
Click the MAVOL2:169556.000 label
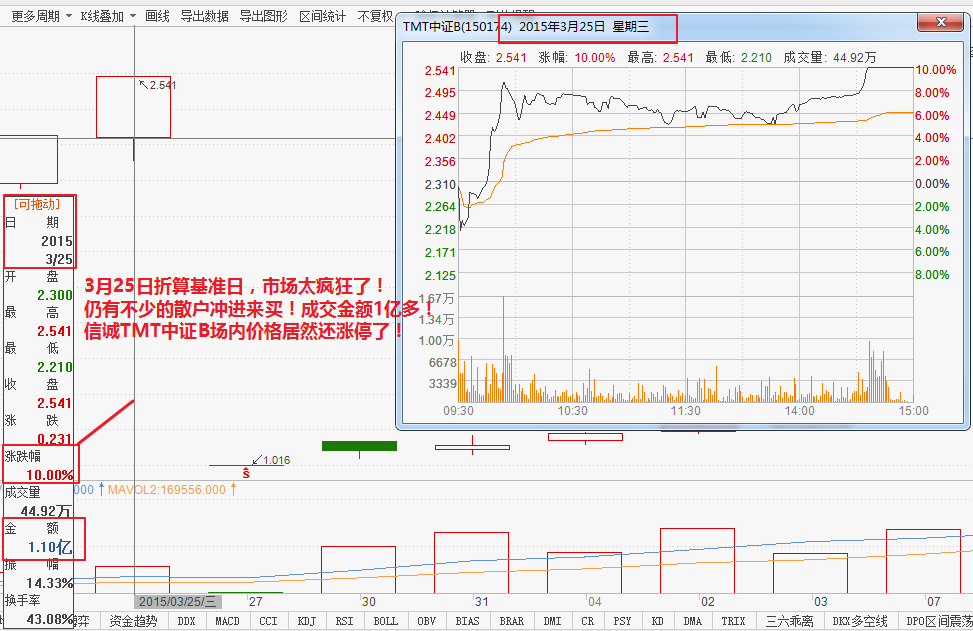click(x=167, y=490)
